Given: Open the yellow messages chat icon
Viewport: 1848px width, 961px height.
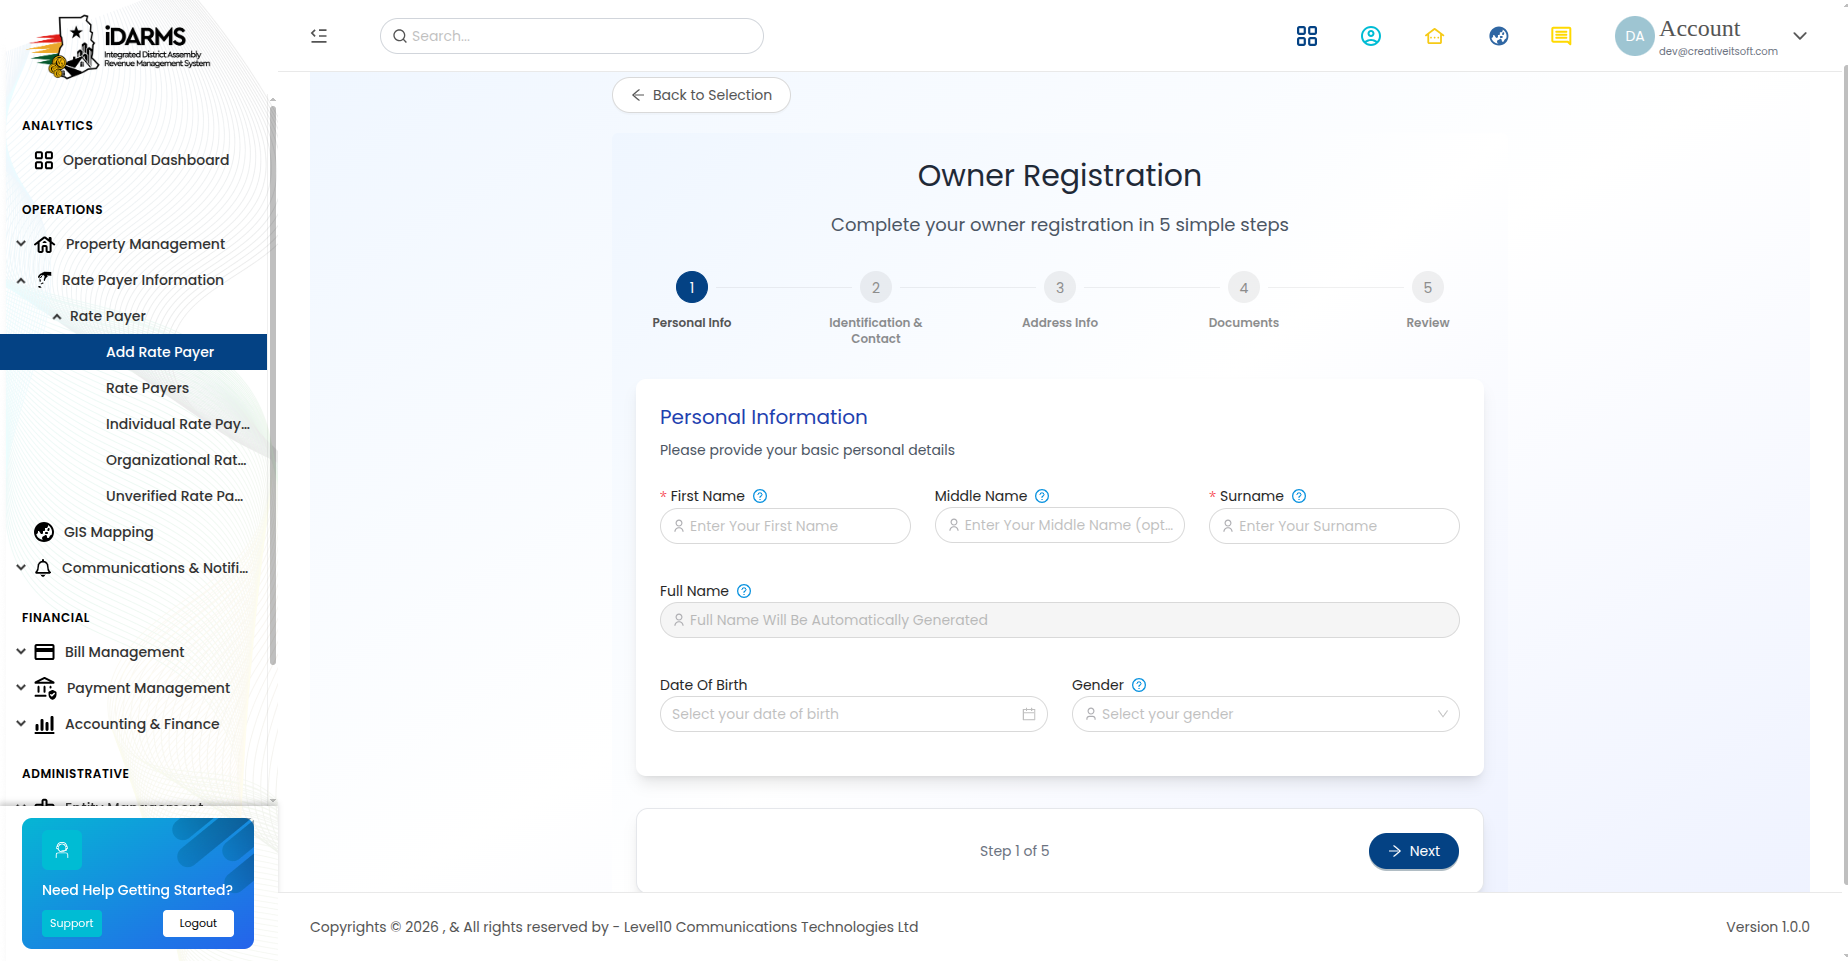Looking at the screenshot, I should click(1561, 36).
